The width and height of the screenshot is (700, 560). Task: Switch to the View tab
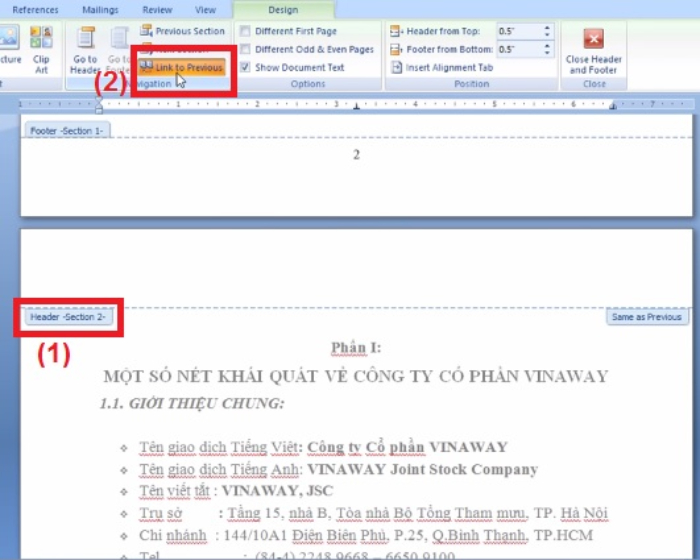pyautogui.click(x=205, y=9)
